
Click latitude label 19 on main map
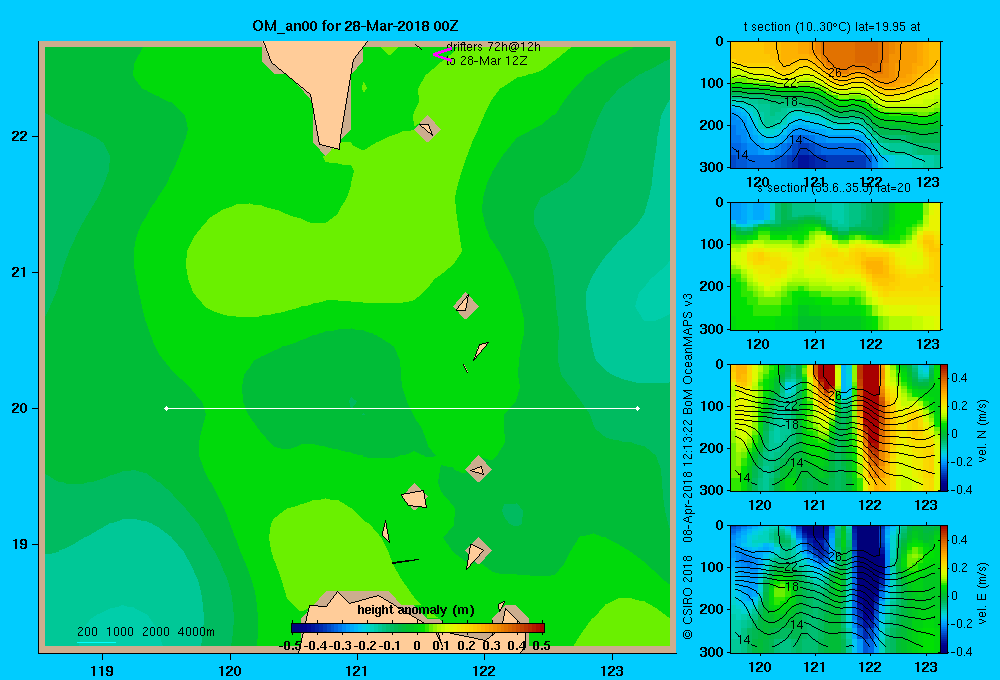coord(20,544)
